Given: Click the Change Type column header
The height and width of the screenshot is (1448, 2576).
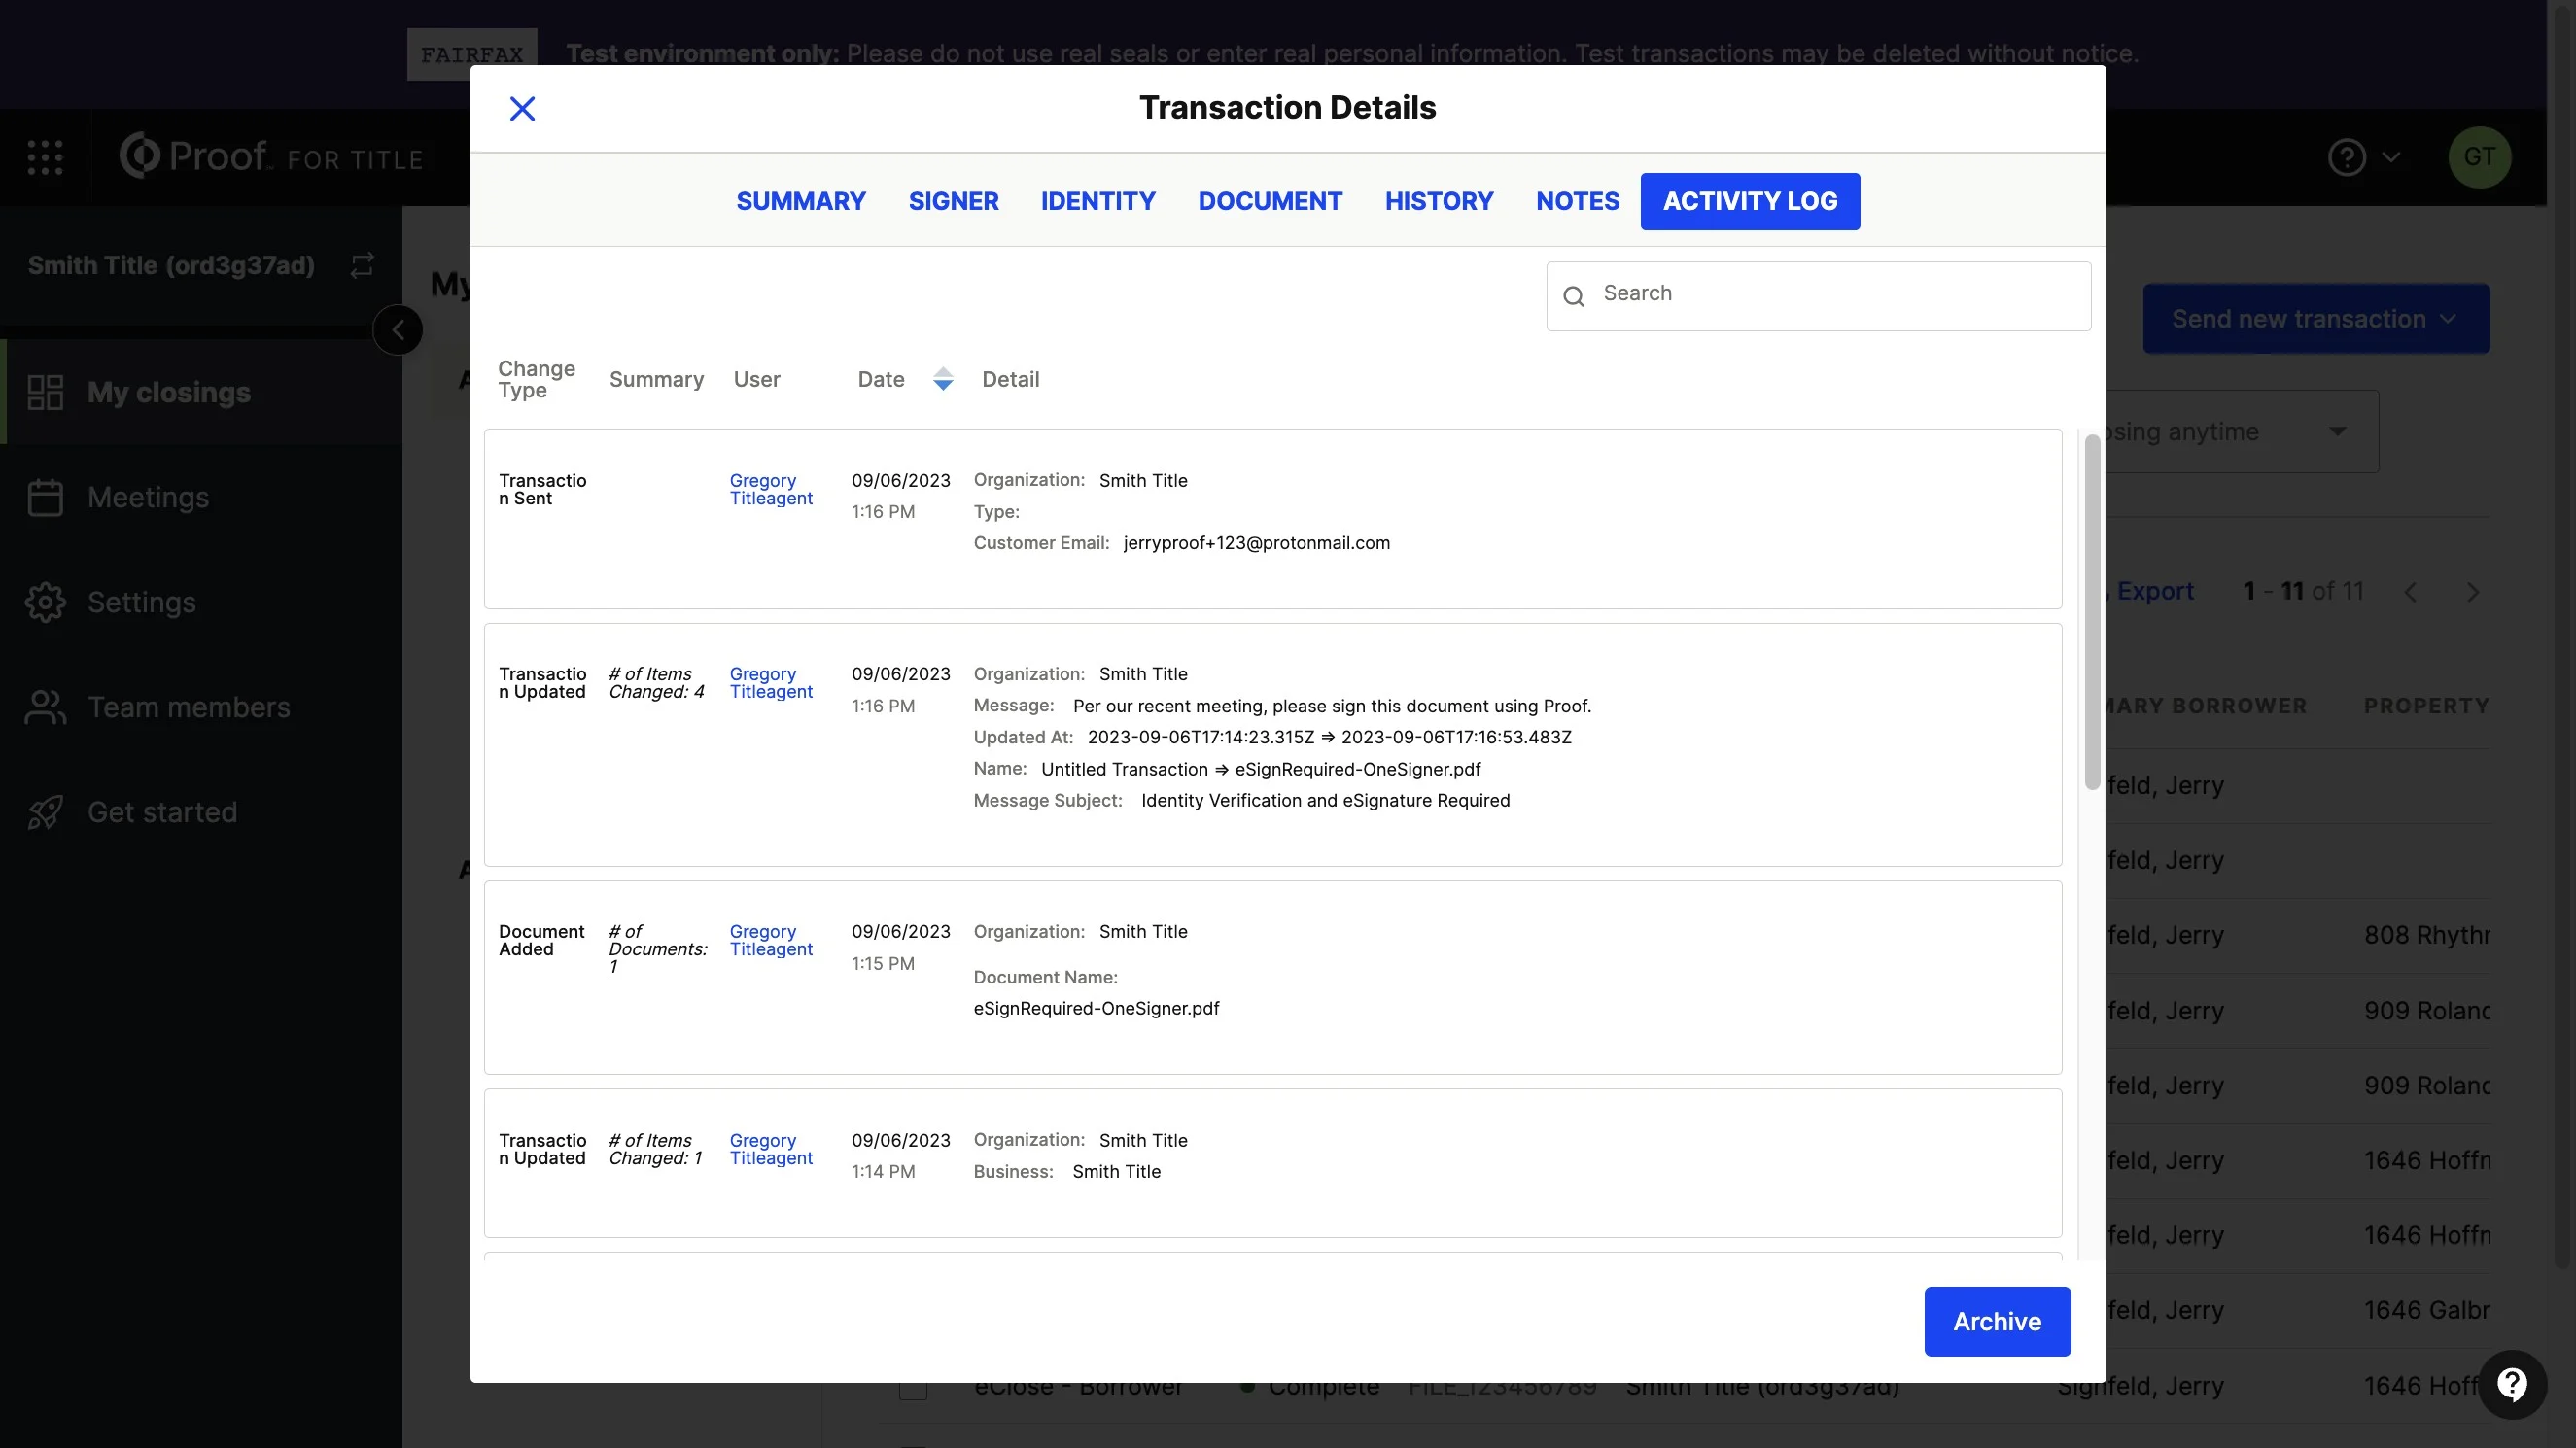Looking at the screenshot, I should coord(537,379).
